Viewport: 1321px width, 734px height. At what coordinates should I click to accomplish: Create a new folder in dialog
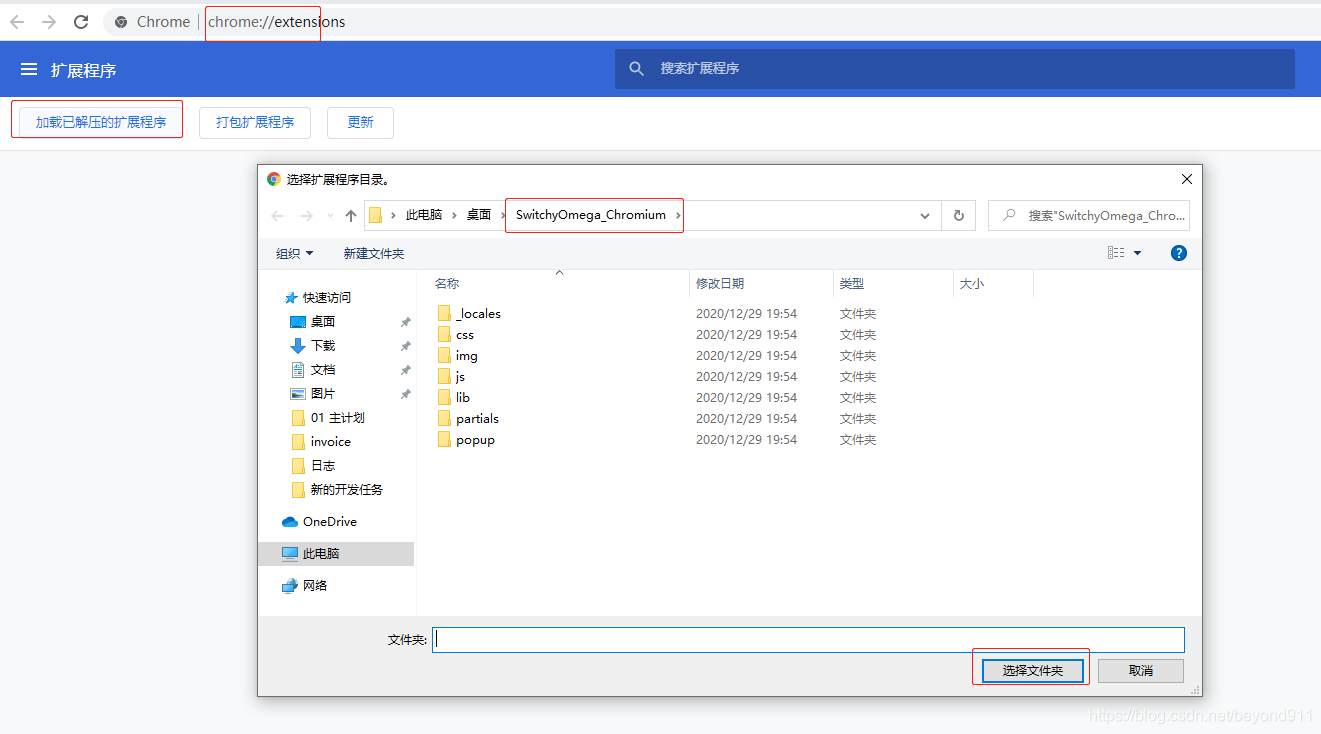[374, 254]
